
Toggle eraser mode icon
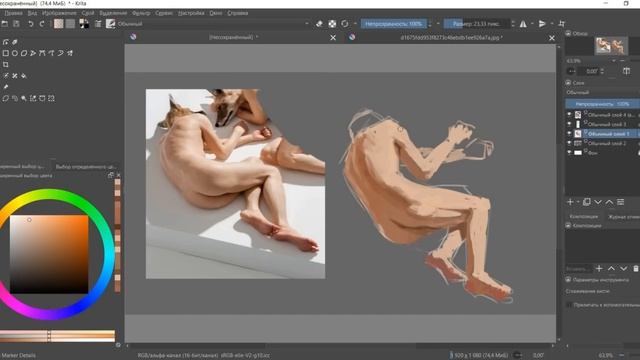pyautogui.click(x=320, y=24)
